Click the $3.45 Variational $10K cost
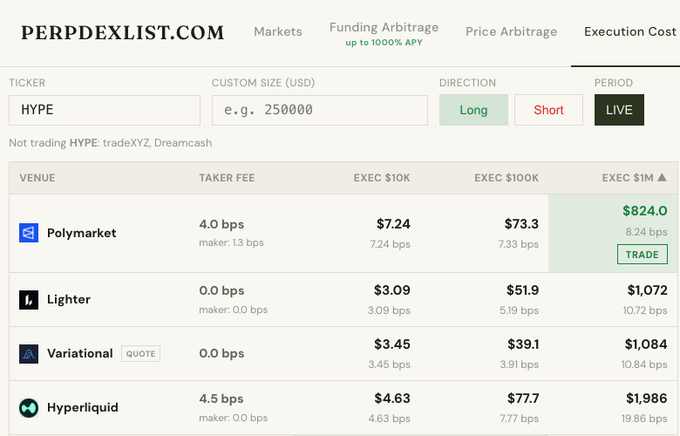The width and height of the screenshot is (680, 436). tap(392, 344)
